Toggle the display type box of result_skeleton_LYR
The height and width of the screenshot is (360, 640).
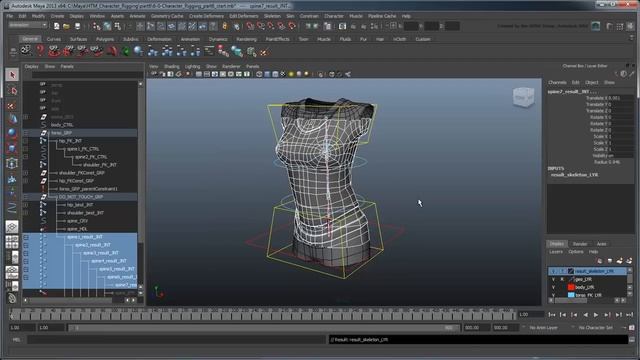(562, 271)
